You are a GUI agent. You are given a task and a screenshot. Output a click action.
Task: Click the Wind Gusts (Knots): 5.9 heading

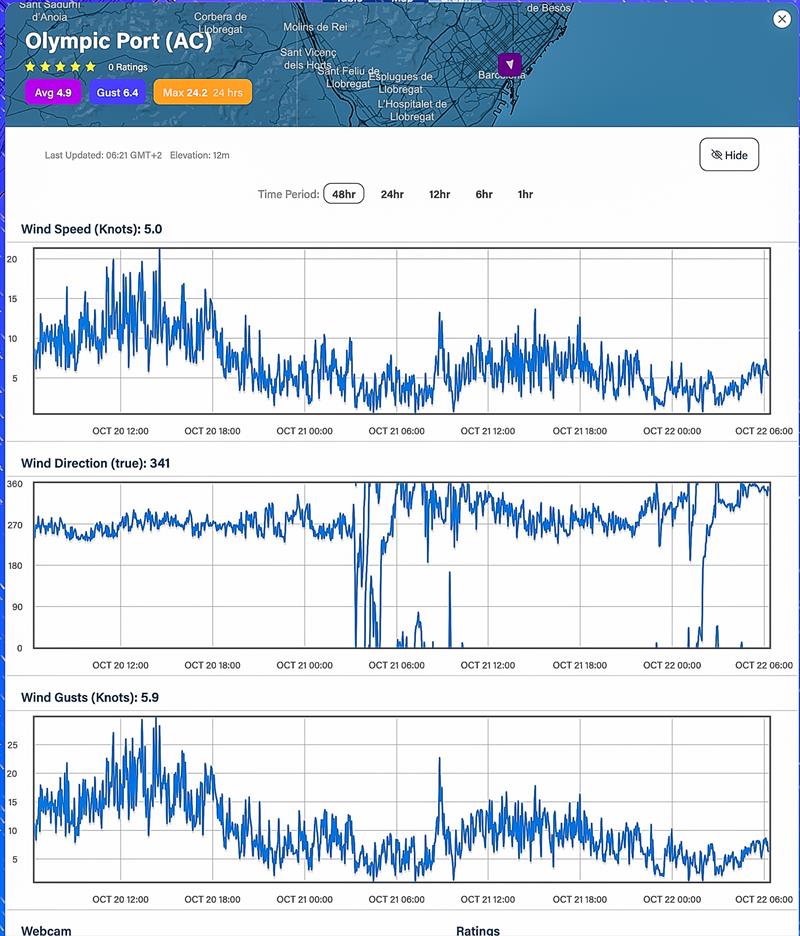[x=90, y=697]
